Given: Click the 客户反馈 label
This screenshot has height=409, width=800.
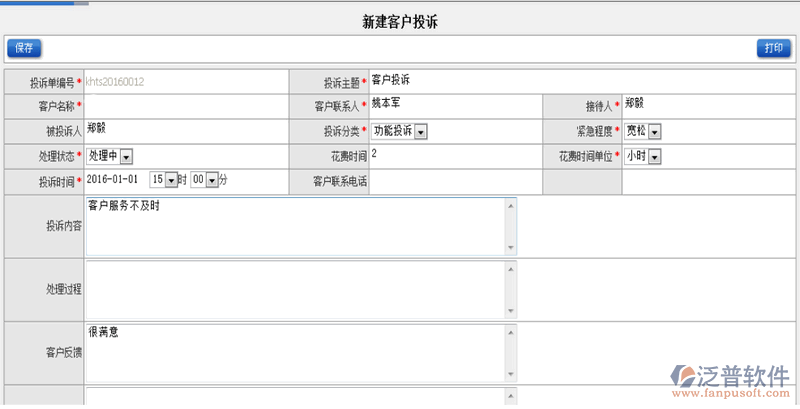Looking at the screenshot, I should (x=64, y=352).
